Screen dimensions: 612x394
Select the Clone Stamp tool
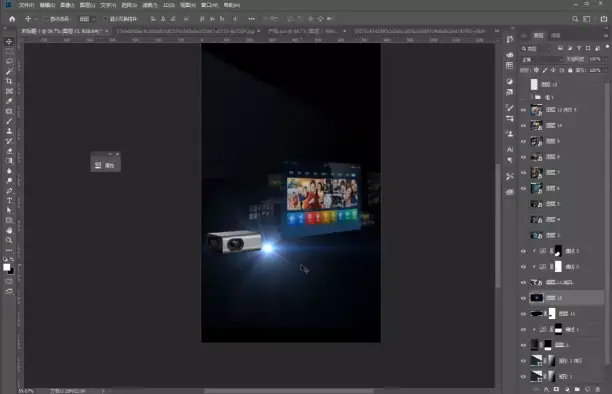(9, 131)
